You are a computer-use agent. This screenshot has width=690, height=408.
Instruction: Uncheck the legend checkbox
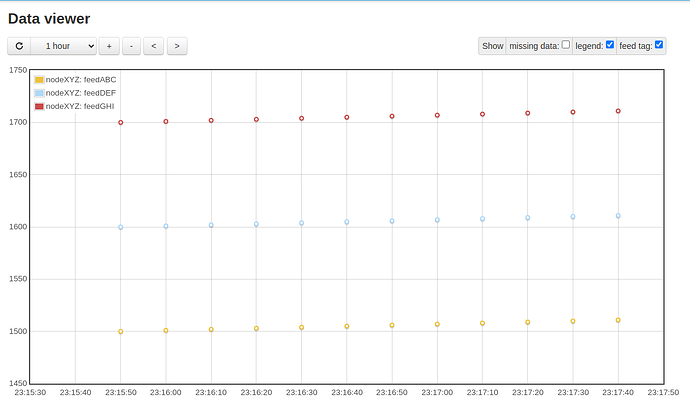coord(610,44)
